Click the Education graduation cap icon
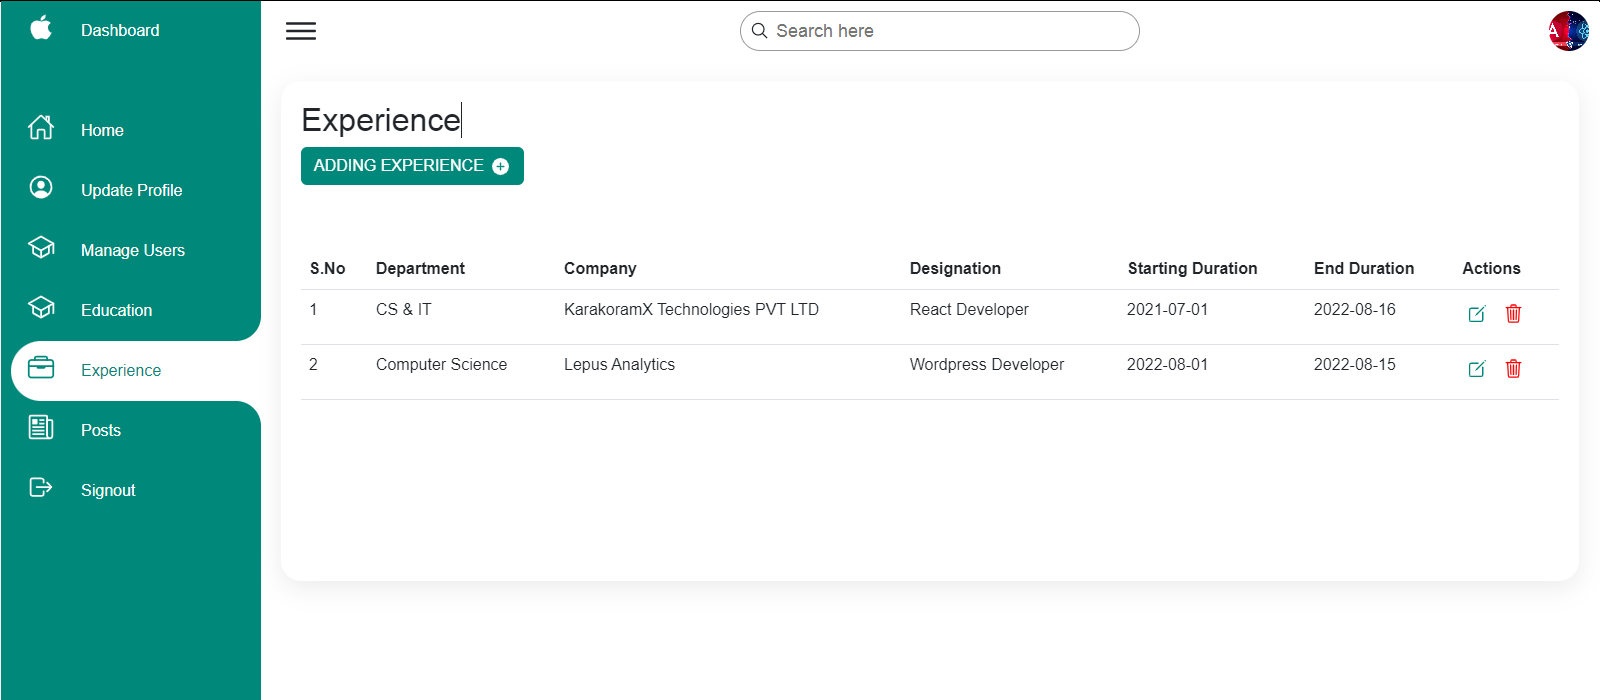Screen dimensions: 1600x700 41,307
